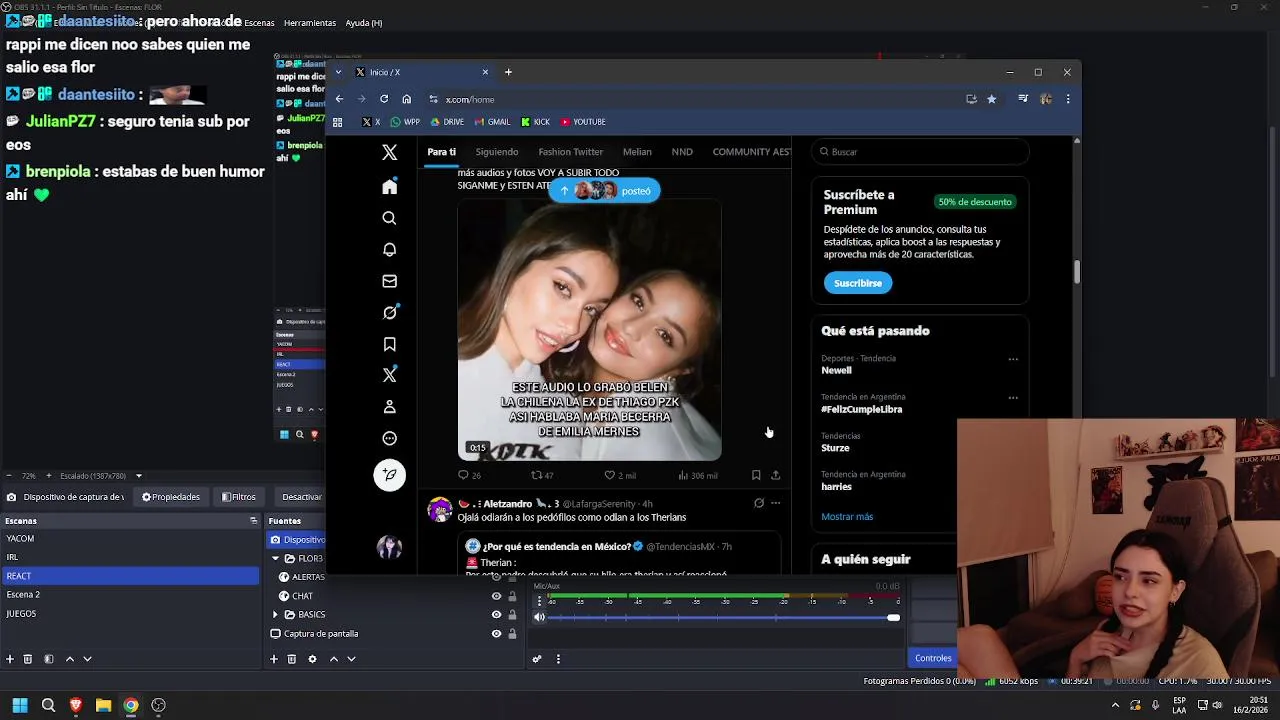This screenshot has height=720, width=1280.
Task: Click the Suscribirse Premium button
Action: (x=858, y=283)
